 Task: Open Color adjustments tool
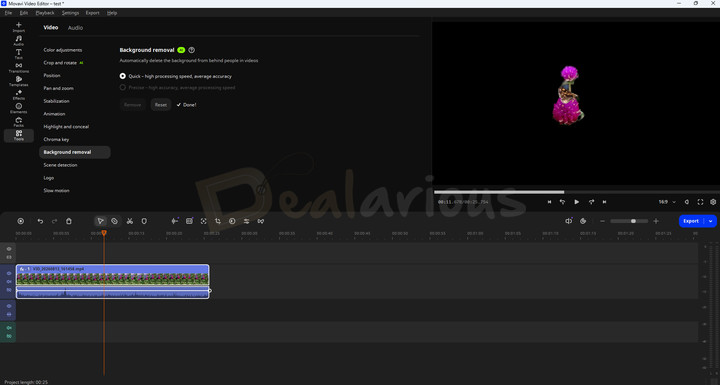coord(63,50)
